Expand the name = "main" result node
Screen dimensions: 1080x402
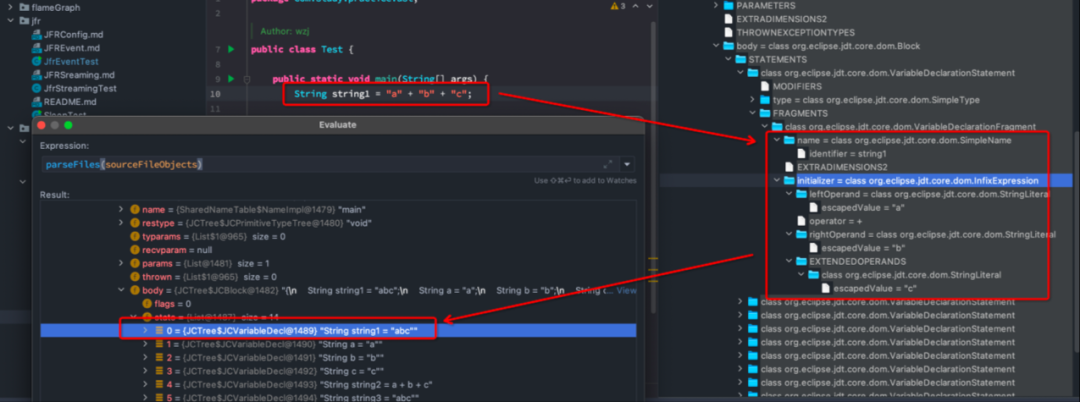point(121,209)
